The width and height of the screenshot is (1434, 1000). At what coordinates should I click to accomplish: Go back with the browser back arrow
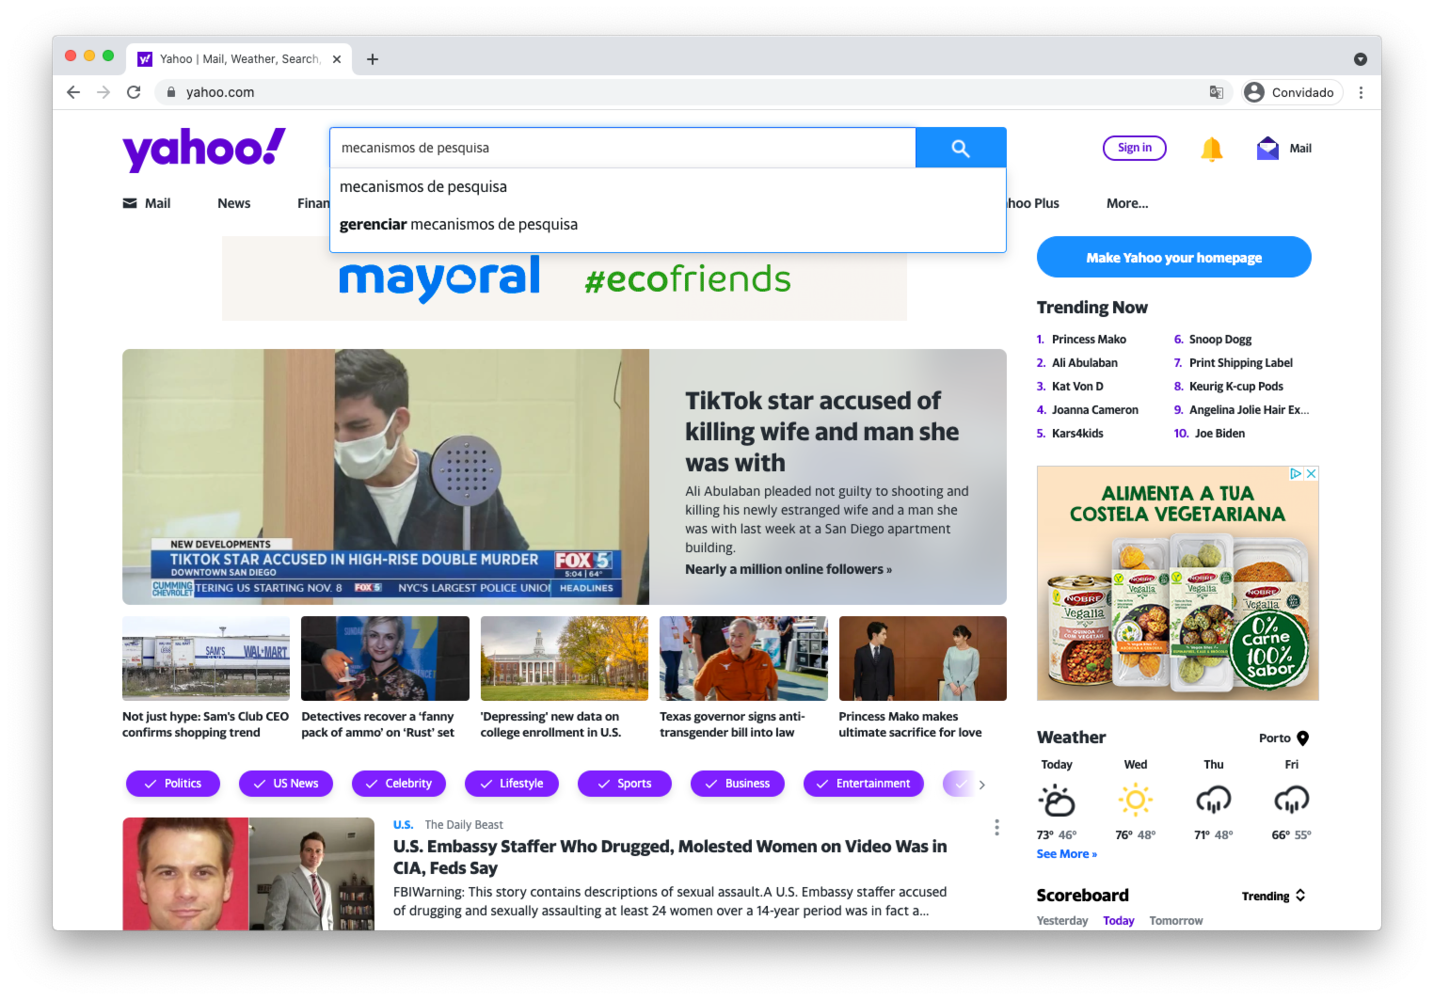click(73, 92)
